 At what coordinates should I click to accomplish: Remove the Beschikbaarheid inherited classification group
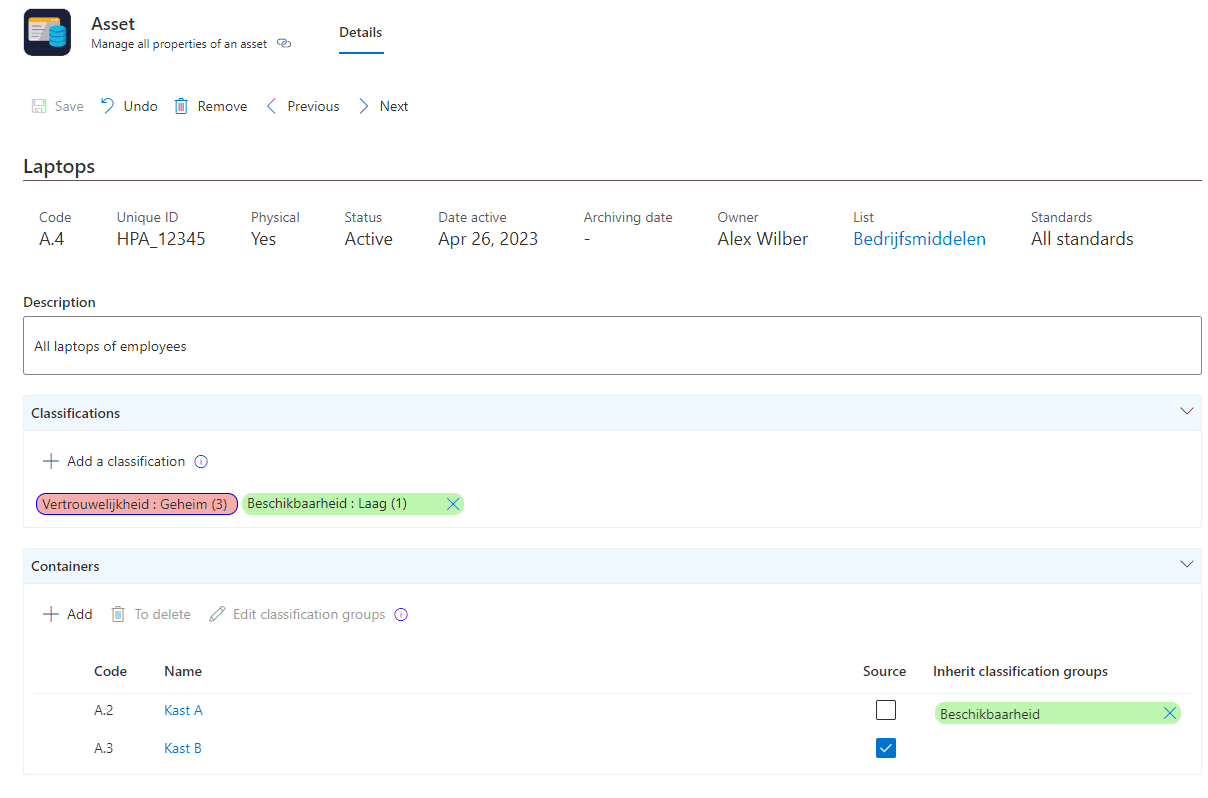1169,713
